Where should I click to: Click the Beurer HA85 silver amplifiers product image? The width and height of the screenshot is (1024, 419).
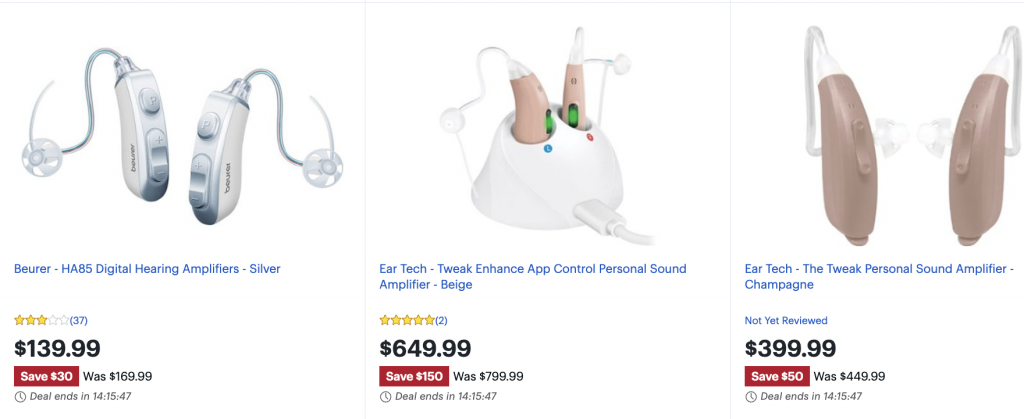[x=182, y=138]
